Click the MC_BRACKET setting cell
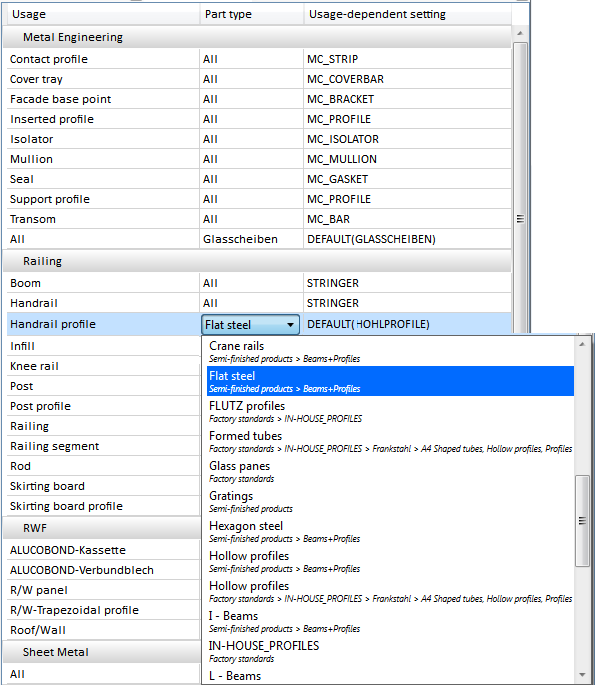Screen dimensions: 595x685 click(x=407, y=99)
